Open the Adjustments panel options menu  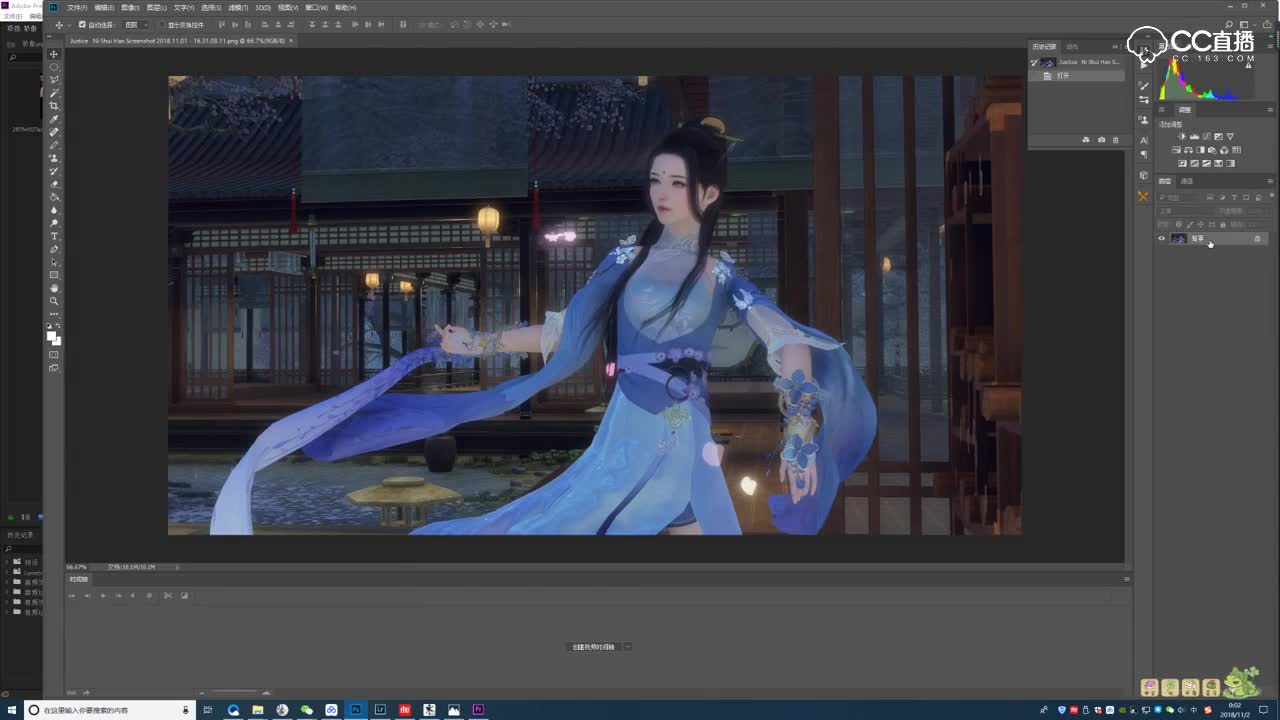(x=1268, y=109)
